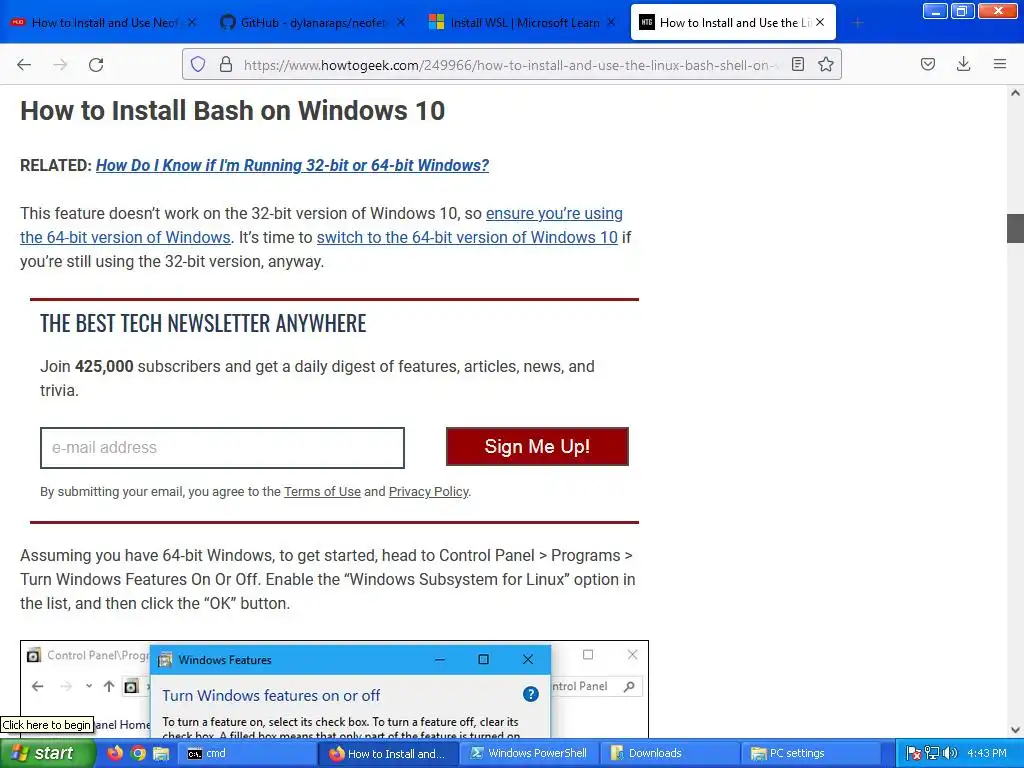Open the tracking protection shield icon
The height and width of the screenshot is (768, 1024).
[198, 64]
